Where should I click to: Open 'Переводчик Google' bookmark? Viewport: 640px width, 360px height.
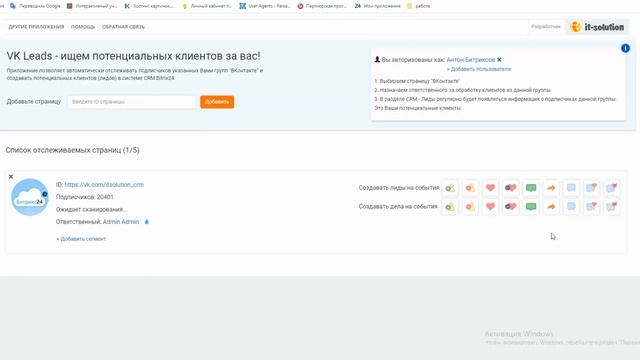pyautogui.click(x=35, y=6)
